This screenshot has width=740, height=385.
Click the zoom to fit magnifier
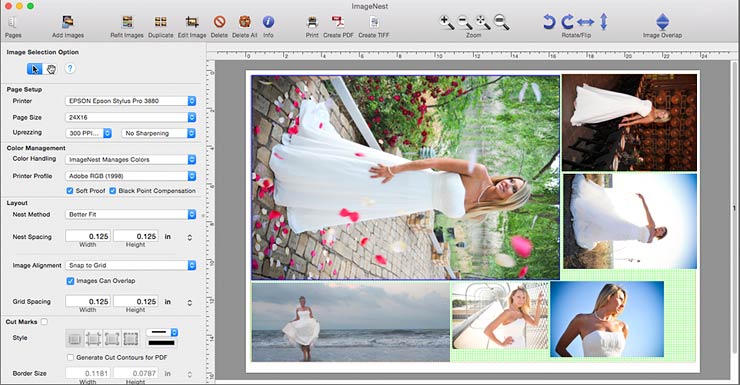pyautogui.click(x=483, y=22)
